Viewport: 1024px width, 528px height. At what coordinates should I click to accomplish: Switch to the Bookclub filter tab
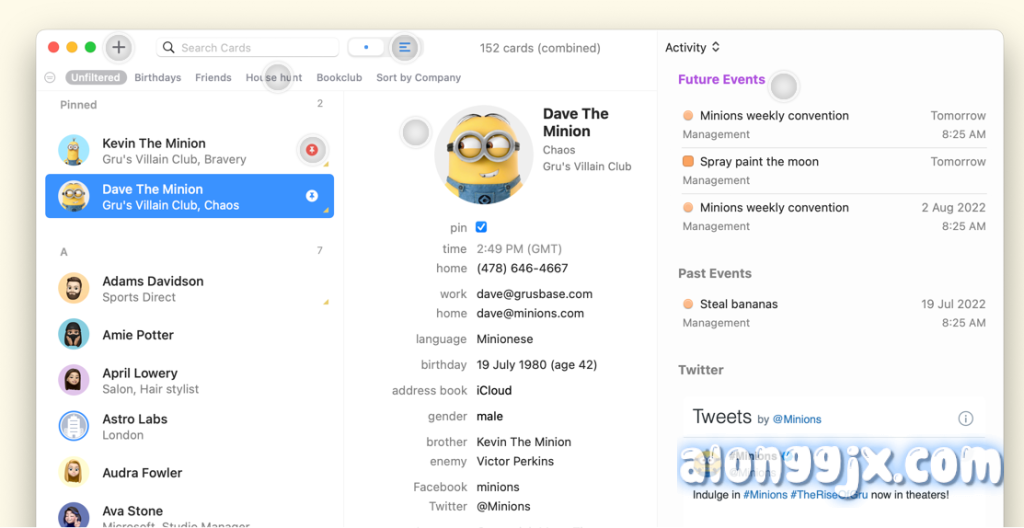point(339,78)
